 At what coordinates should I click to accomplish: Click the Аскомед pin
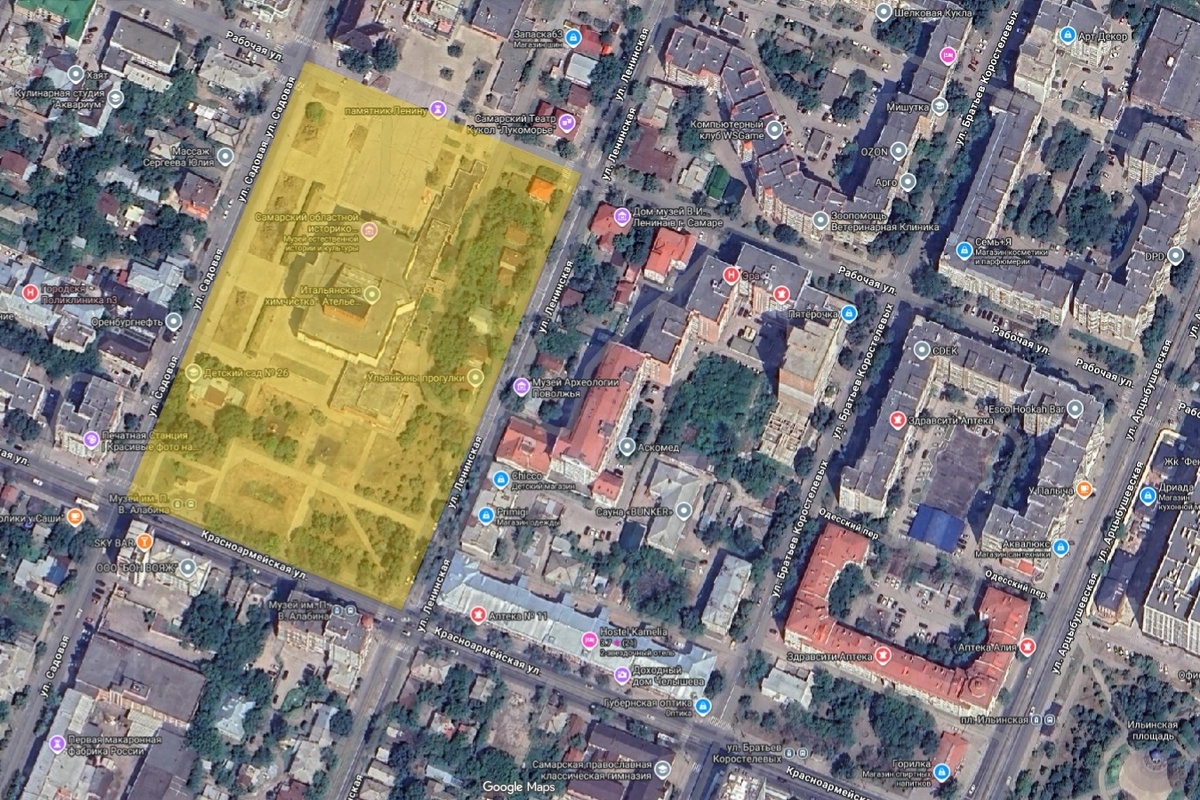[627, 446]
